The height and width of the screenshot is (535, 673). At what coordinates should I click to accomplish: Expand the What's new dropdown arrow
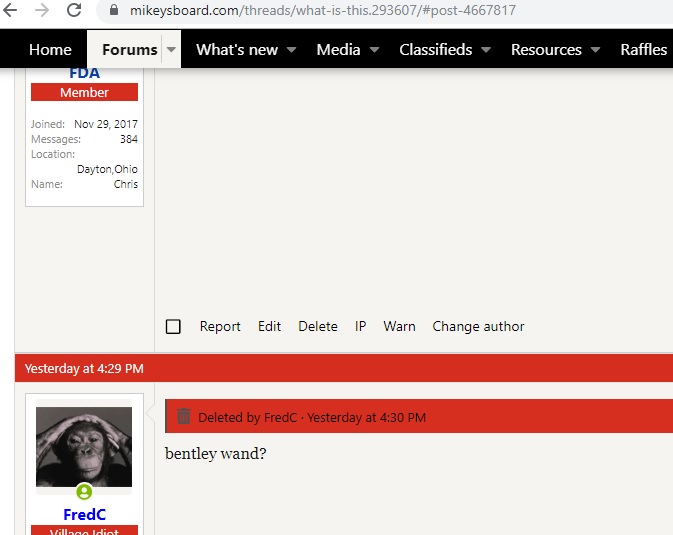click(x=292, y=50)
